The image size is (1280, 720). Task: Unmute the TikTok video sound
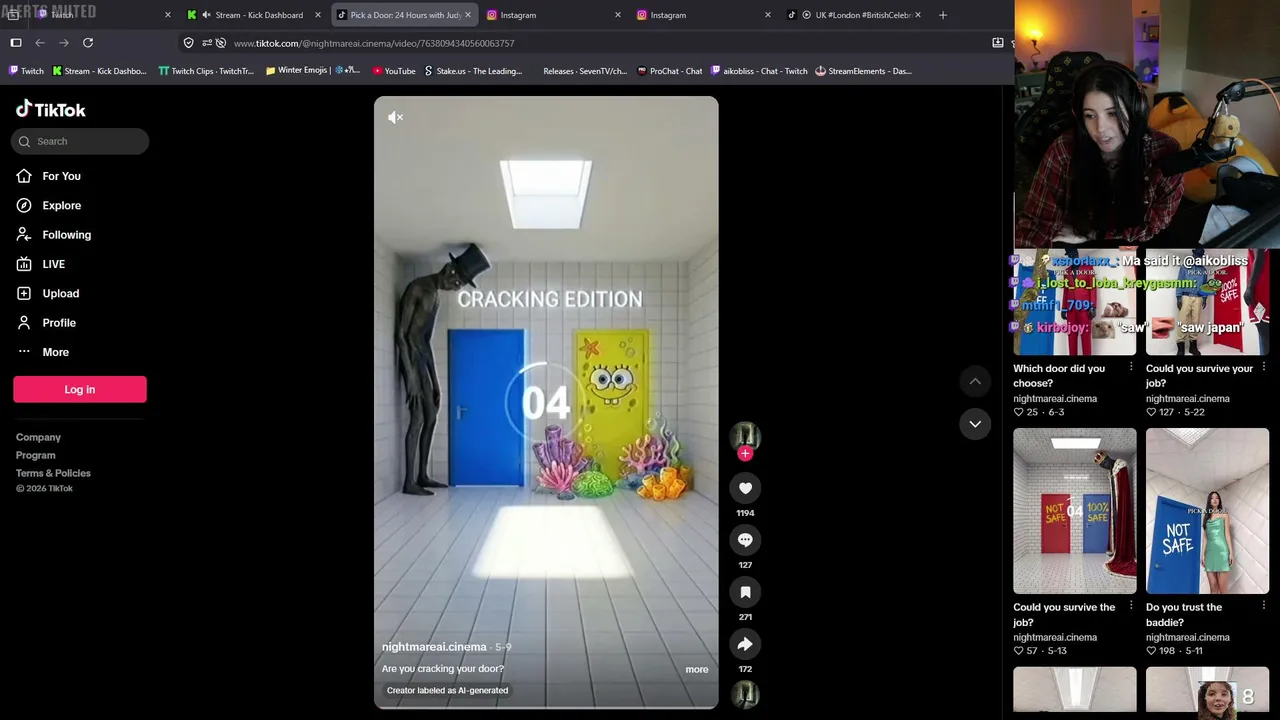[x=396, y=117]
